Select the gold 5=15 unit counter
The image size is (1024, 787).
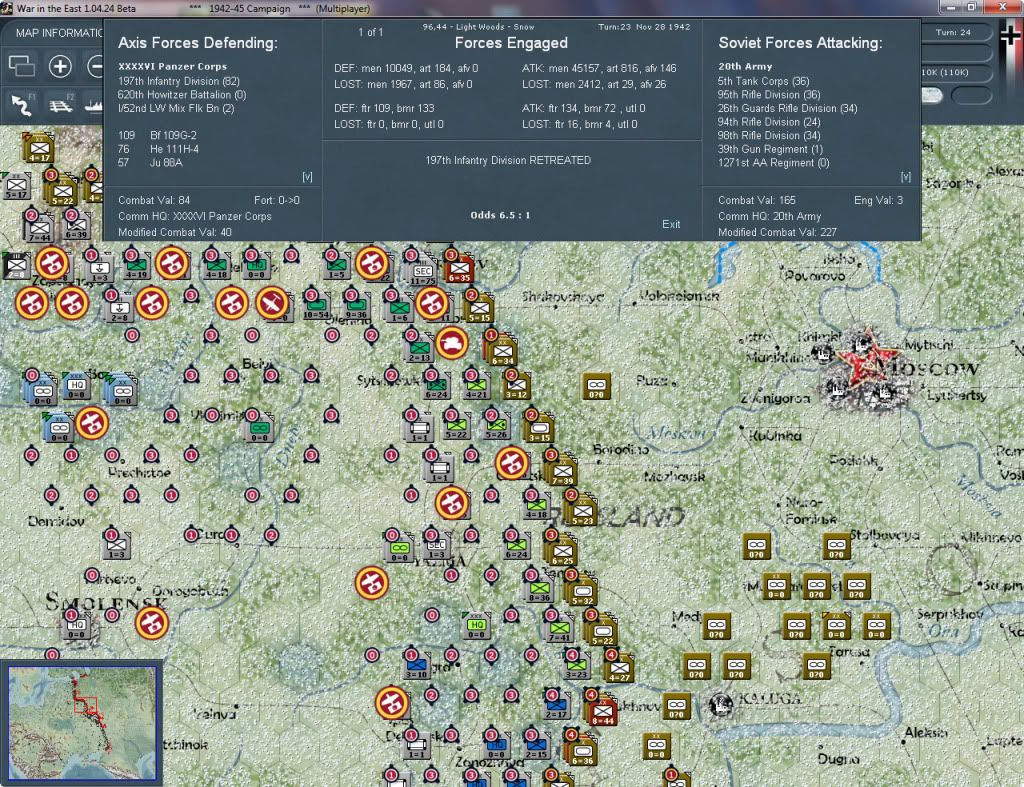pyautogui.click(x=479, y=309)
